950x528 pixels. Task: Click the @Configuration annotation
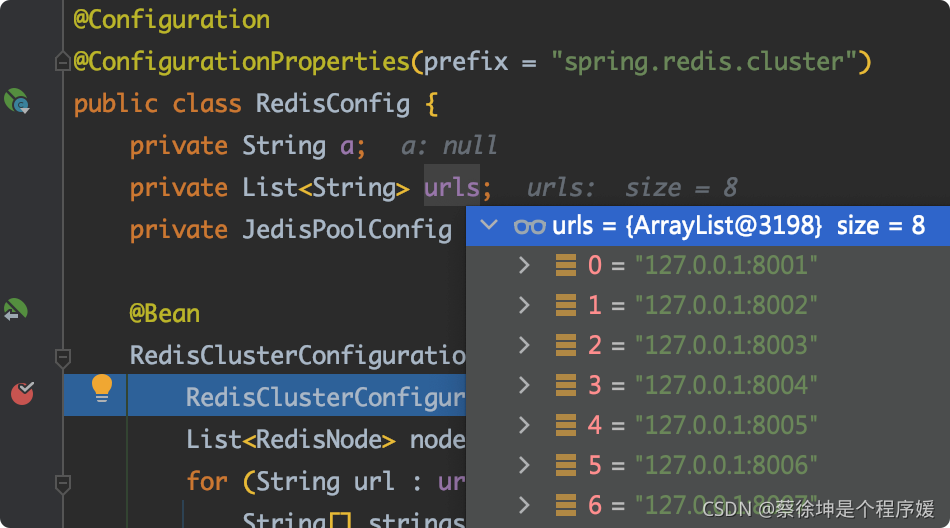pos(171,20)
